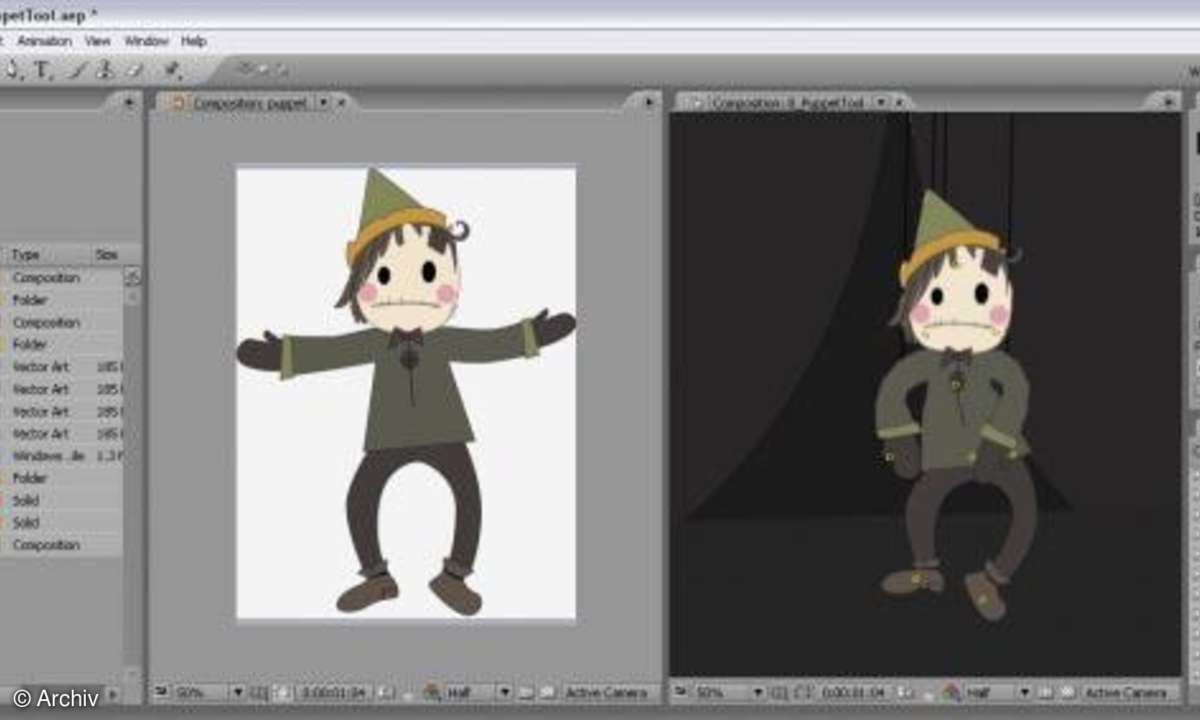Toggle mask visibility in the PuppetTool viewer
1200x720 pixels.
point(804,692)
